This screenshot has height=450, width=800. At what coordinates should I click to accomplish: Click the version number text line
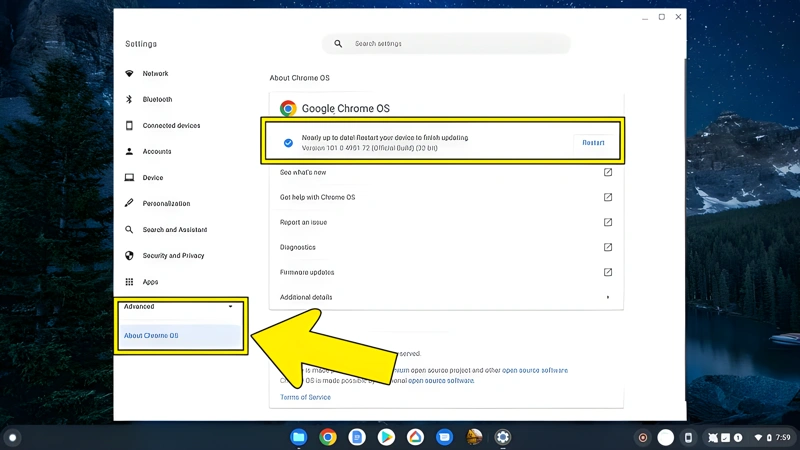(369, 148)
